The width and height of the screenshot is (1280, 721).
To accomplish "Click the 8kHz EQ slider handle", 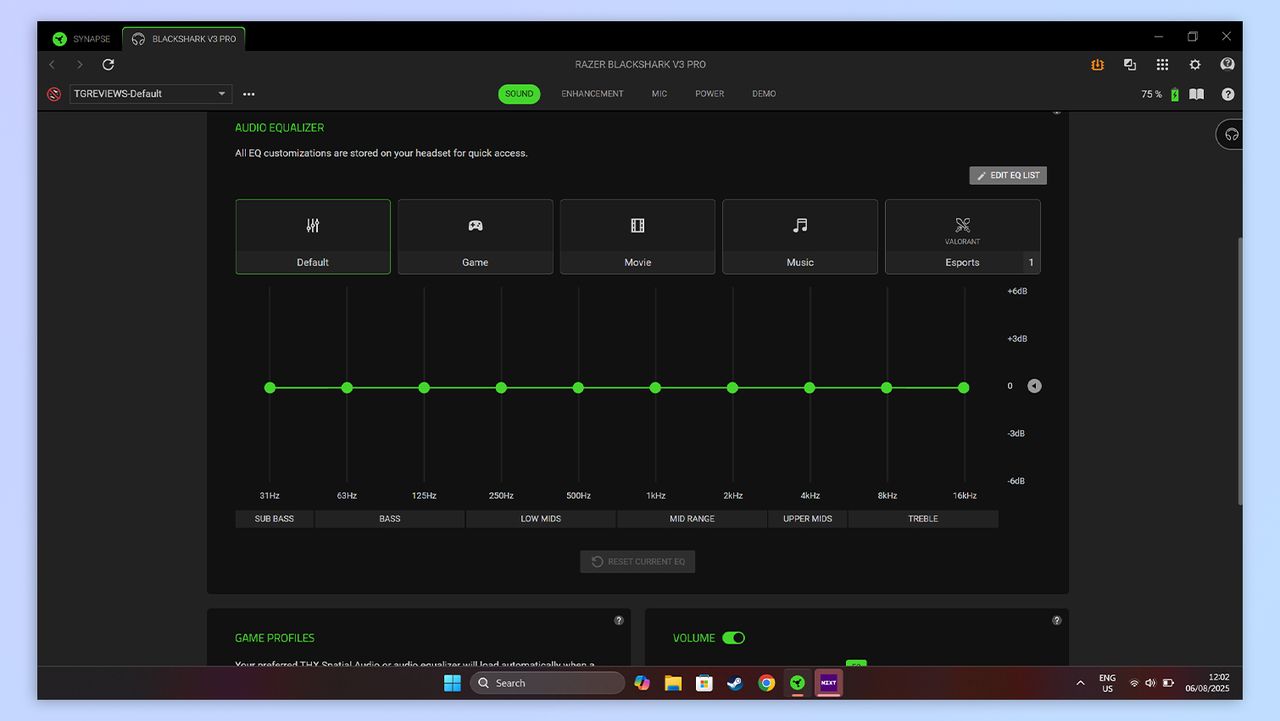I will [x=886, y=388].
